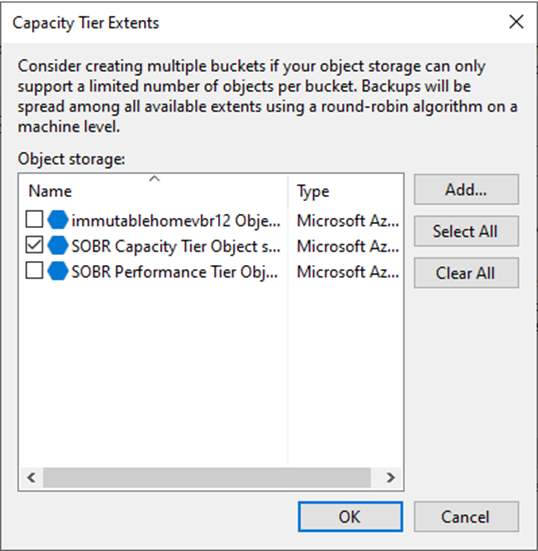Dismiss the dialog with Cancel

[x=466, y=517]
